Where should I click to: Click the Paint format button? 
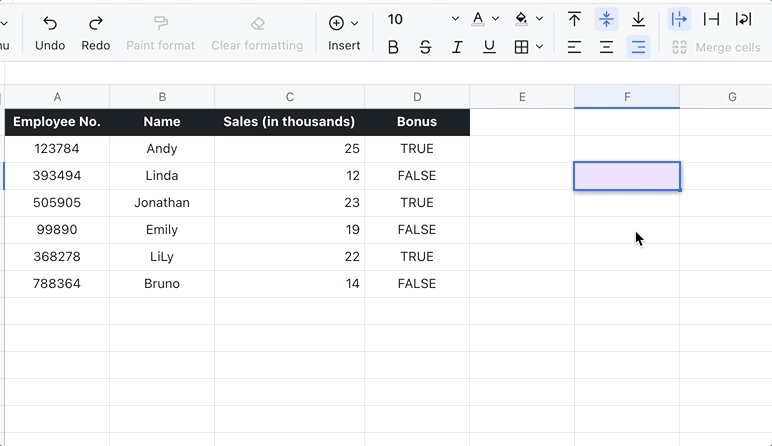click(160, 32)
